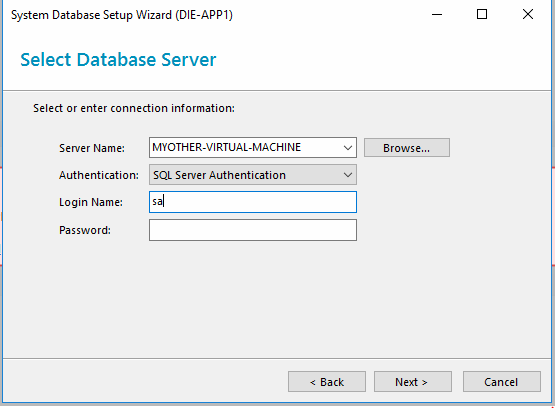
Task: Go to the previous step with < Back
Action: click(x=327, y=382)
